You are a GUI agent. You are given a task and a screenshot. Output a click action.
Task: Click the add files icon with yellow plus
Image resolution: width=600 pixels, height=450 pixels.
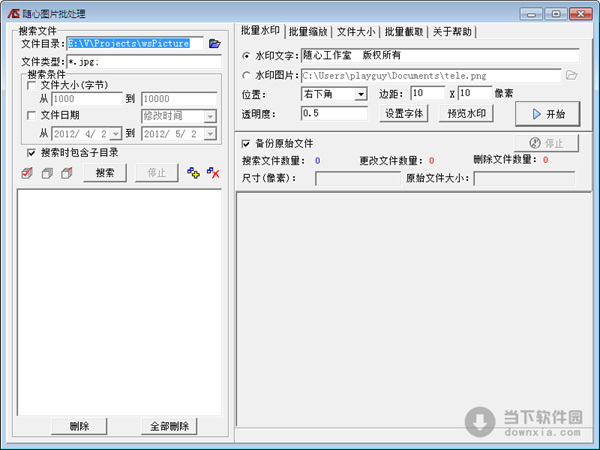click(194, 173)
